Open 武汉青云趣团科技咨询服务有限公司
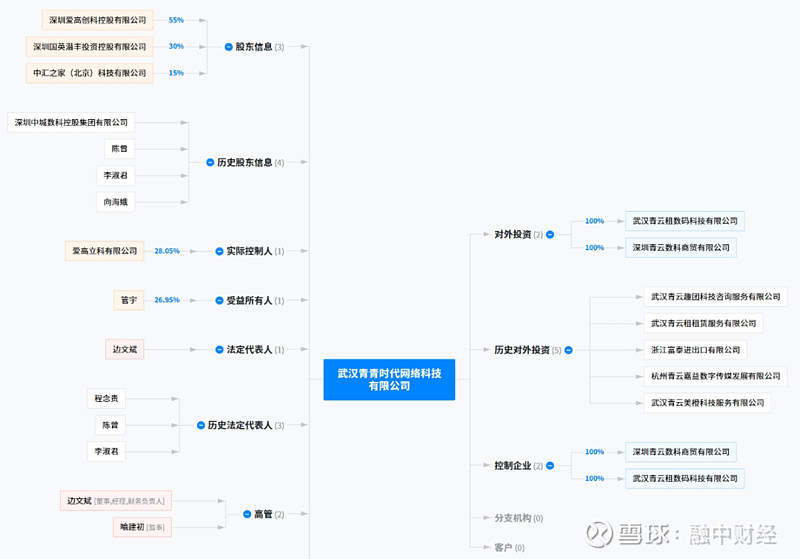This screenshot has width=800, height=559. [x=715, y=296]
